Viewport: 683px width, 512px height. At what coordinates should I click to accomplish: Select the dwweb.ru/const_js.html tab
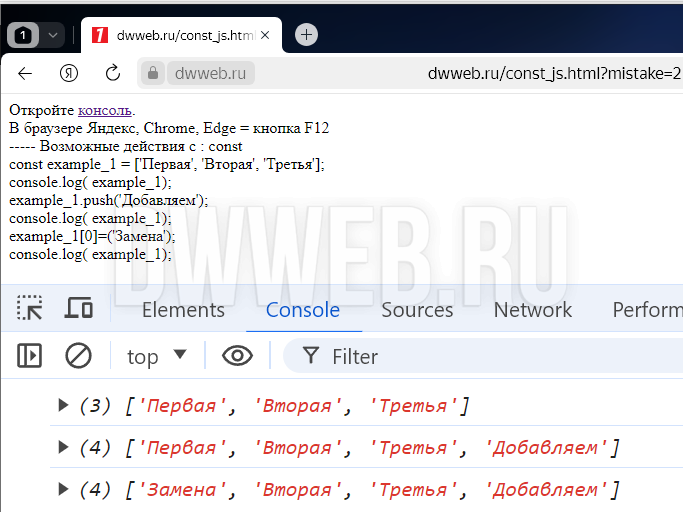click(182, 35)
